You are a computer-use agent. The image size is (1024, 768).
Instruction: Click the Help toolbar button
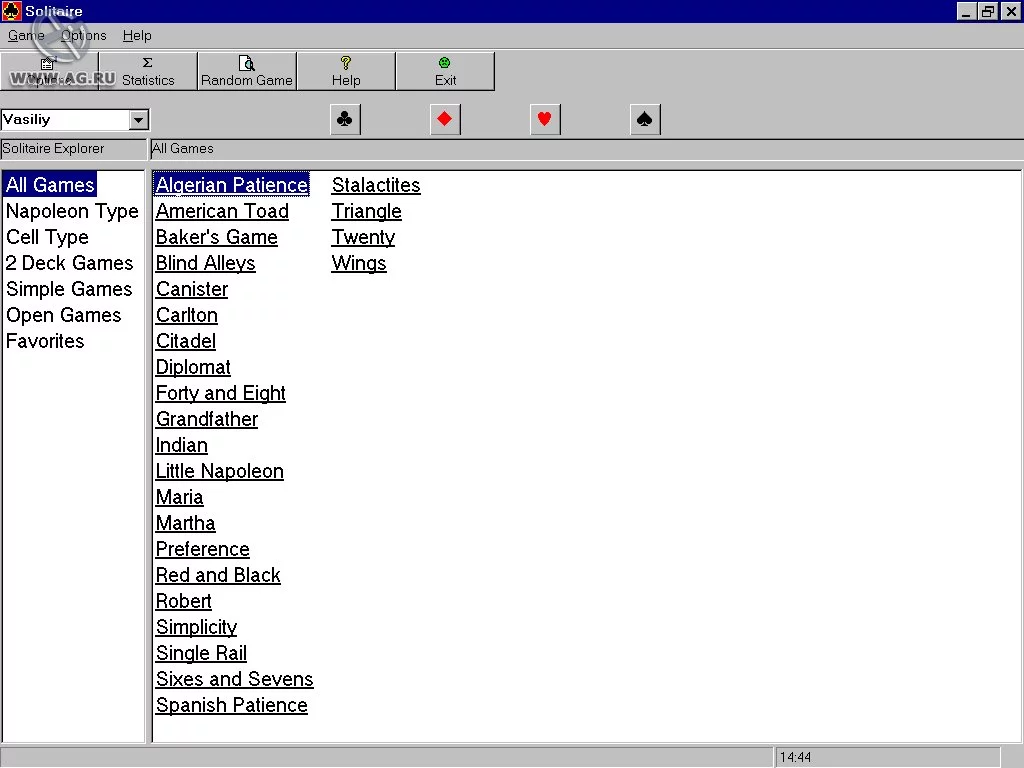[346, 71]
